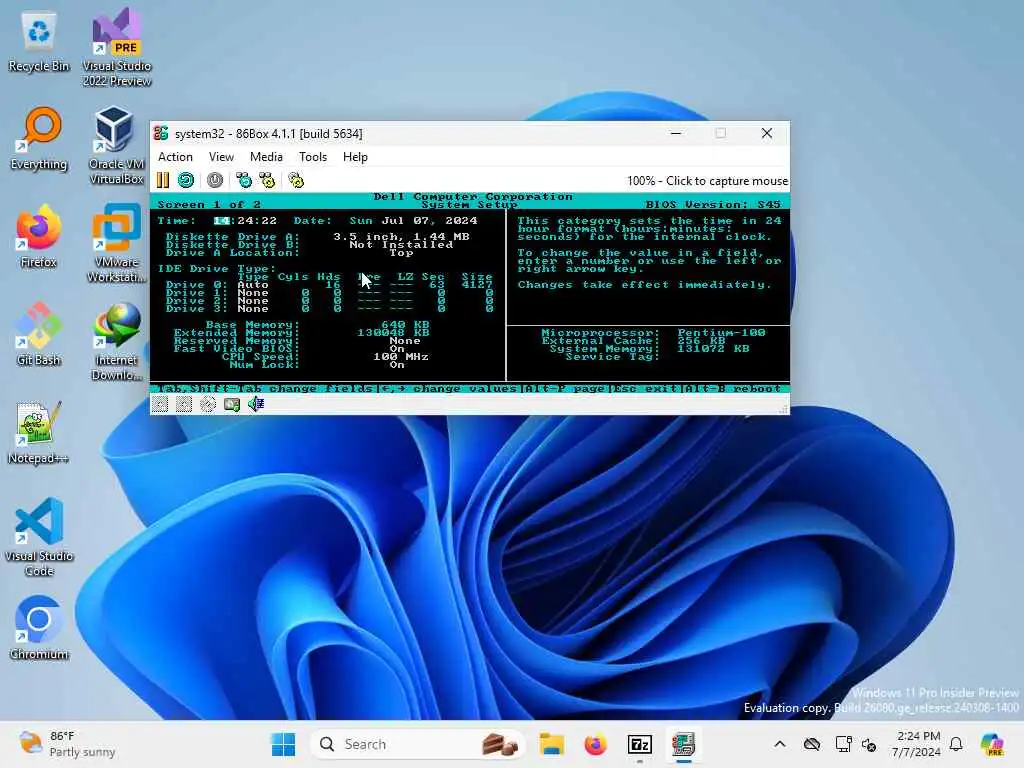
Task: Open settings with the rightmost yellow gear icon
Action: [296, 180]
